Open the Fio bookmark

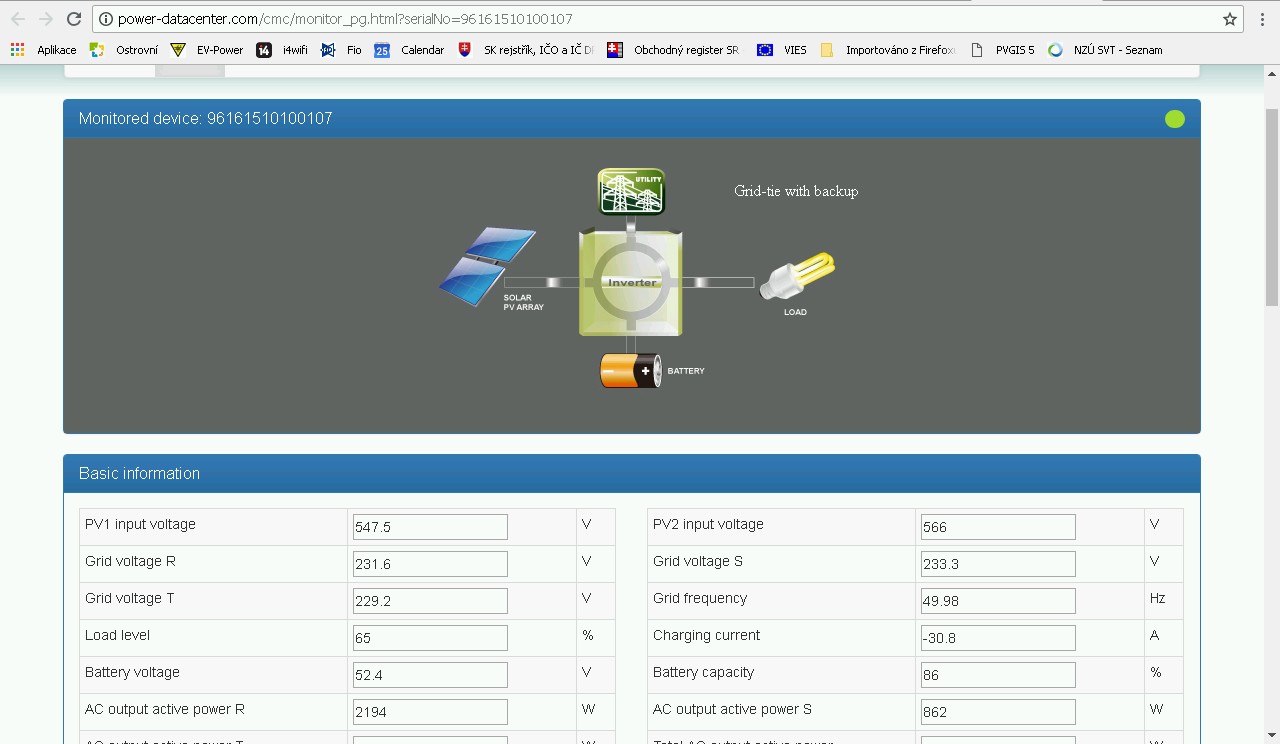click(341, 50)
